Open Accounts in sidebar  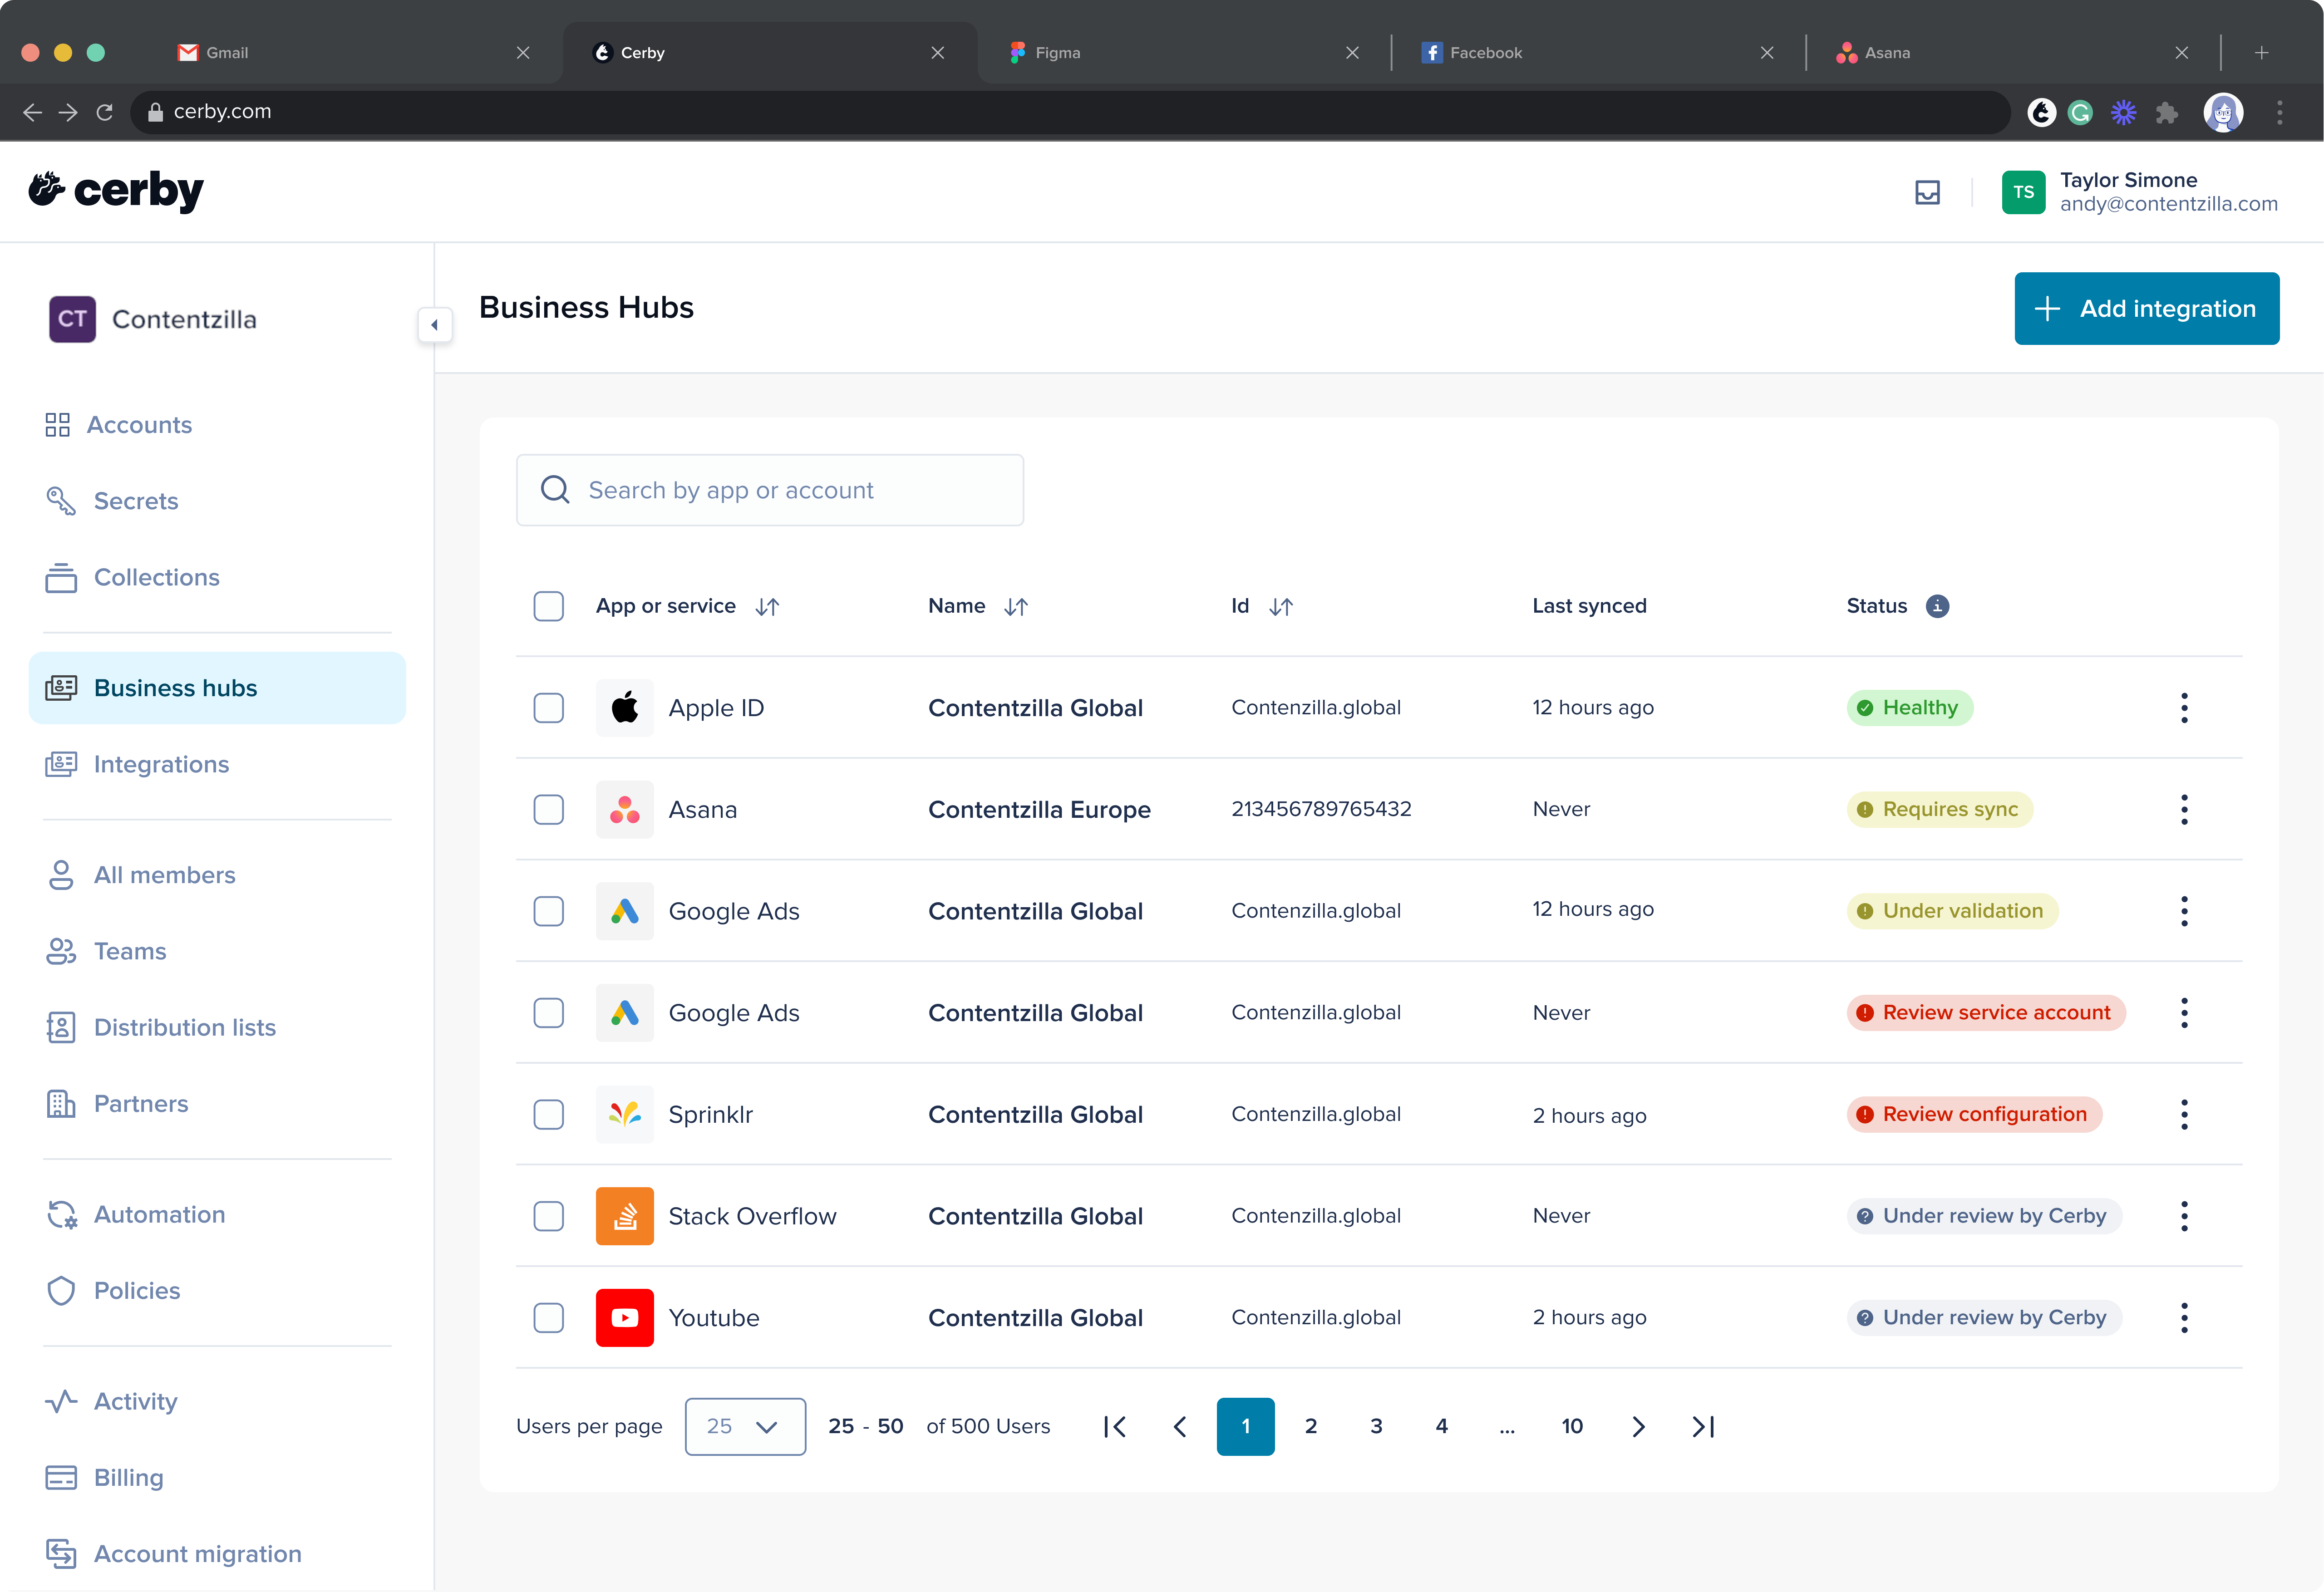click(118, 425)
